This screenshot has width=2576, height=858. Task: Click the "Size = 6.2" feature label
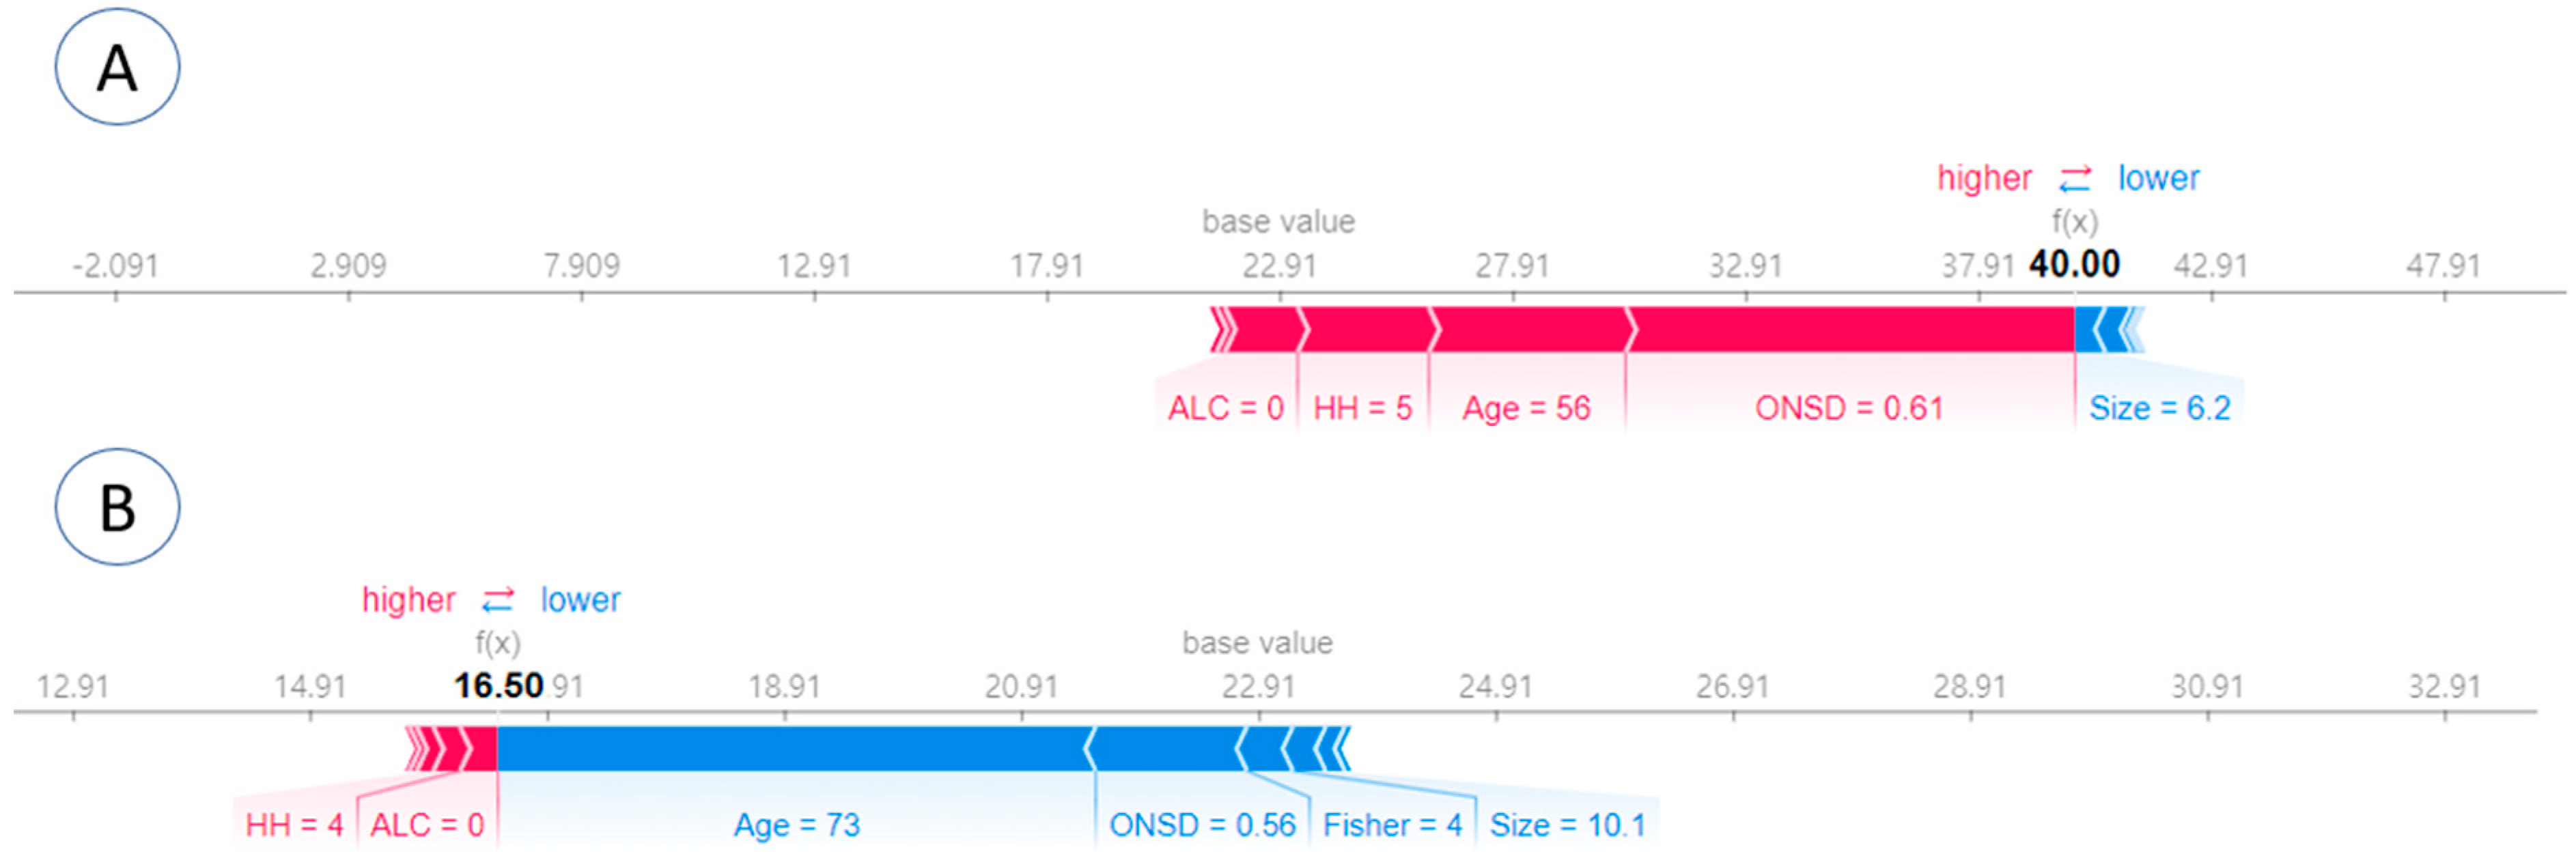click(2159, 408)
